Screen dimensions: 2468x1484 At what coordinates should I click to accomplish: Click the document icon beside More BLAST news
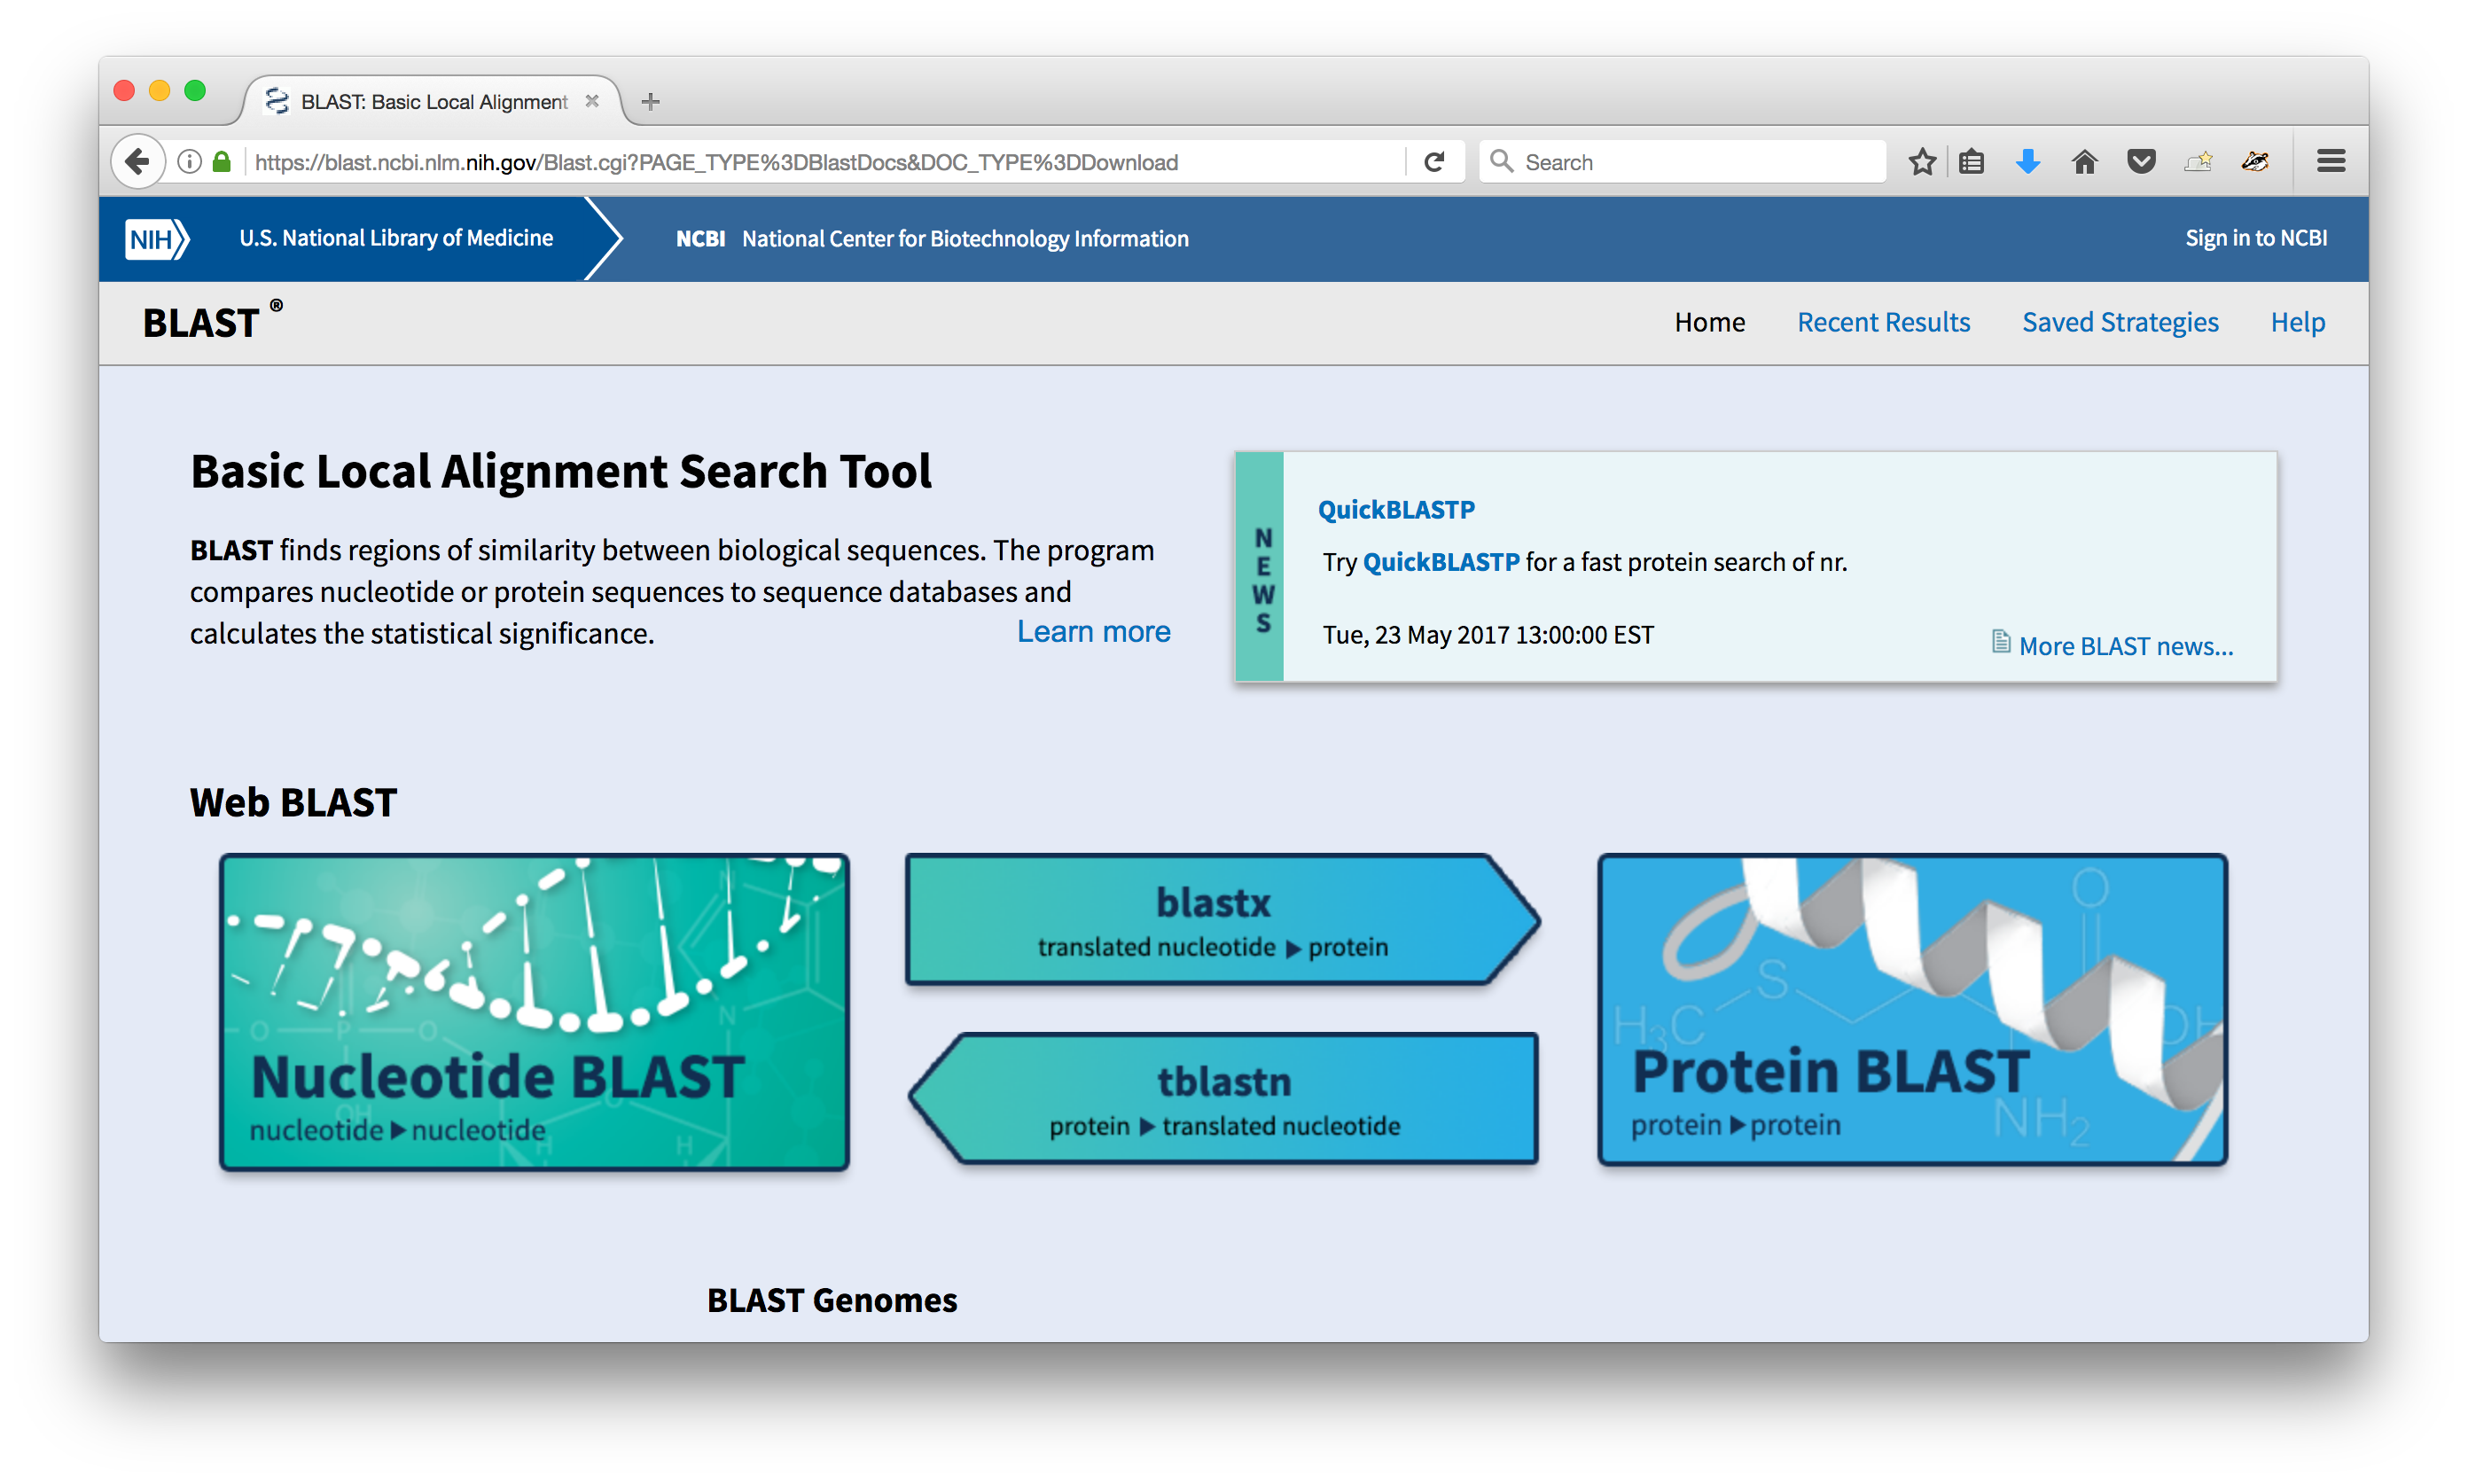tap(2000, 641)
